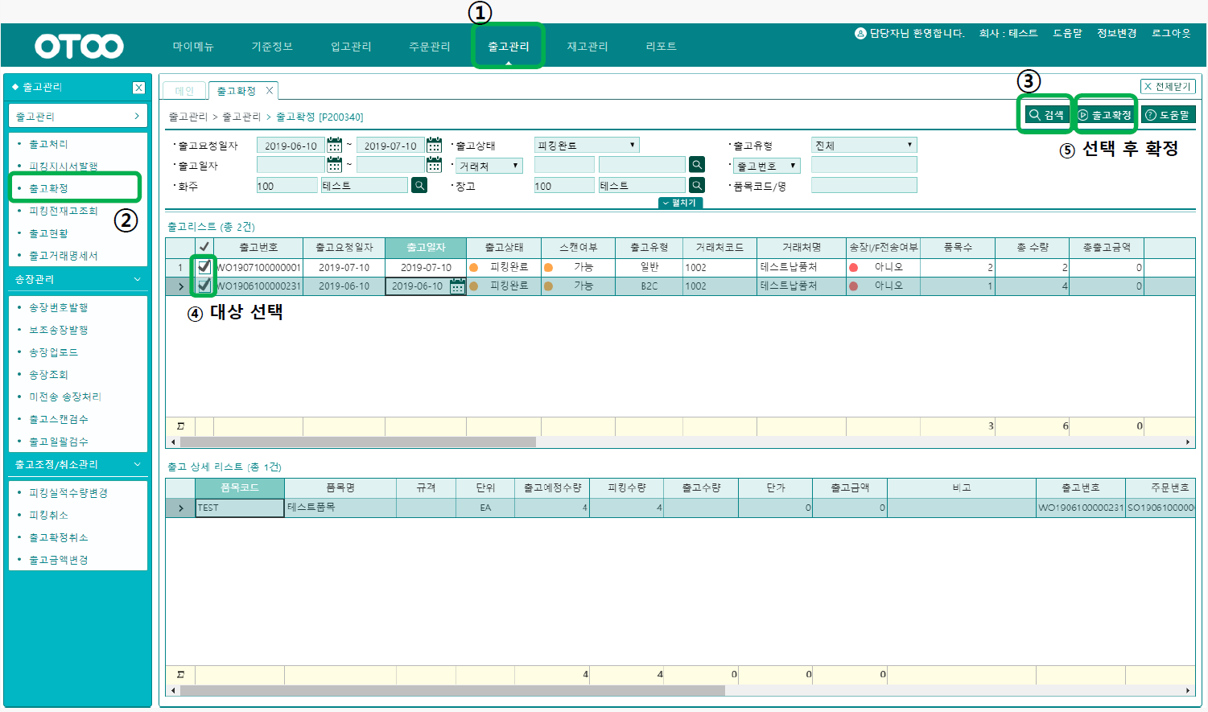This screenshot has width=1208, height=712.
Task: Open calendar picker for 출고일자 start date
Action: point(334,165)
